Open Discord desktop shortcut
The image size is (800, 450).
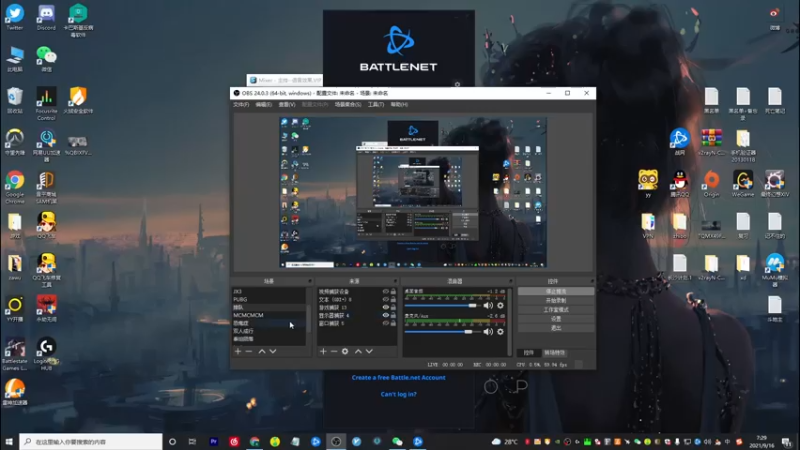pos(46,17)
